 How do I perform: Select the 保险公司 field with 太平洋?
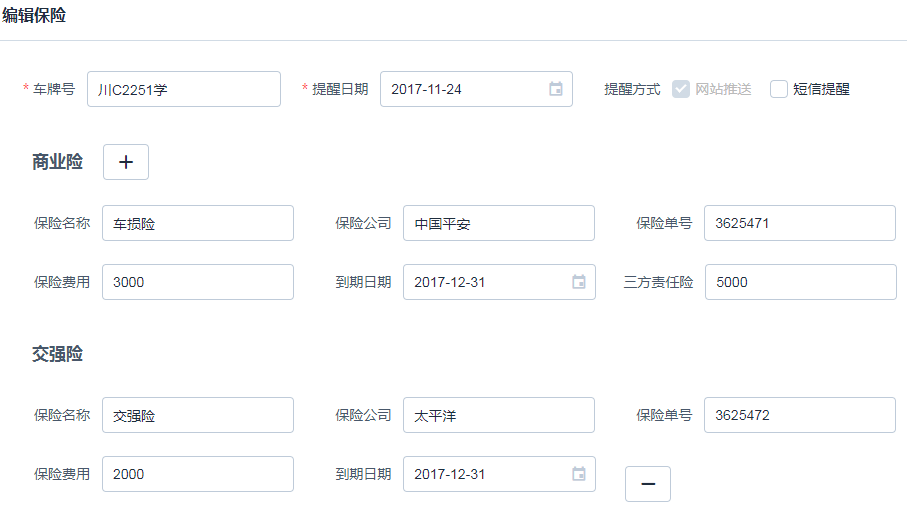(x=498, y=415)
